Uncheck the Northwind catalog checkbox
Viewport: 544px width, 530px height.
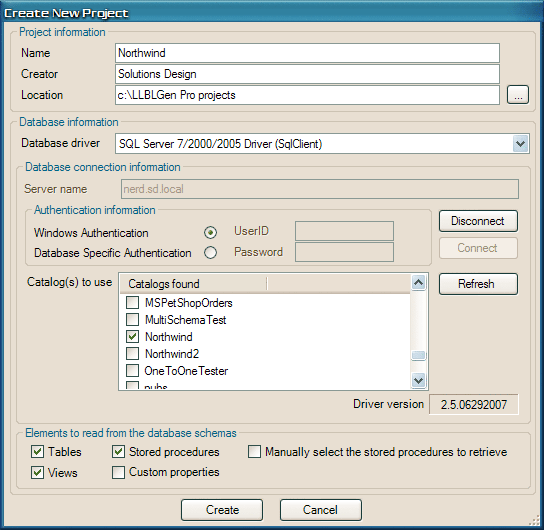coord(133,336)
